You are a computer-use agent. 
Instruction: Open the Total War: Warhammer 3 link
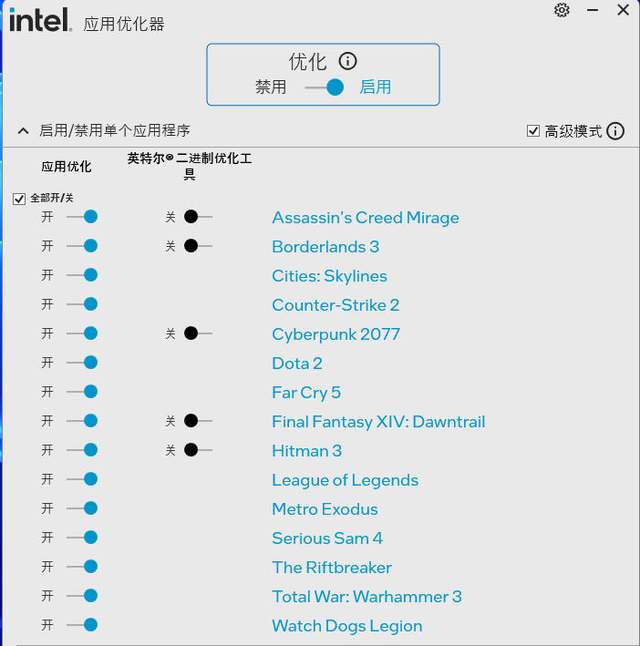367,597
